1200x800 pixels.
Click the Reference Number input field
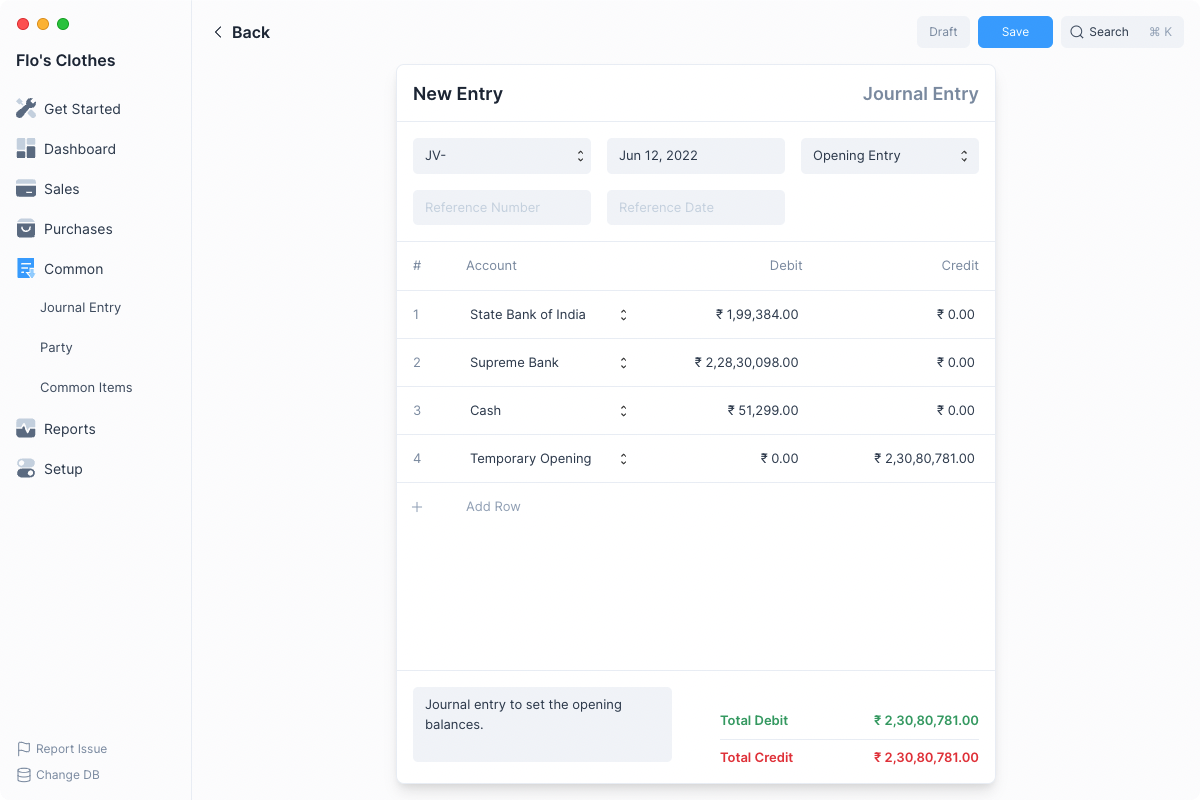(501, 208)
